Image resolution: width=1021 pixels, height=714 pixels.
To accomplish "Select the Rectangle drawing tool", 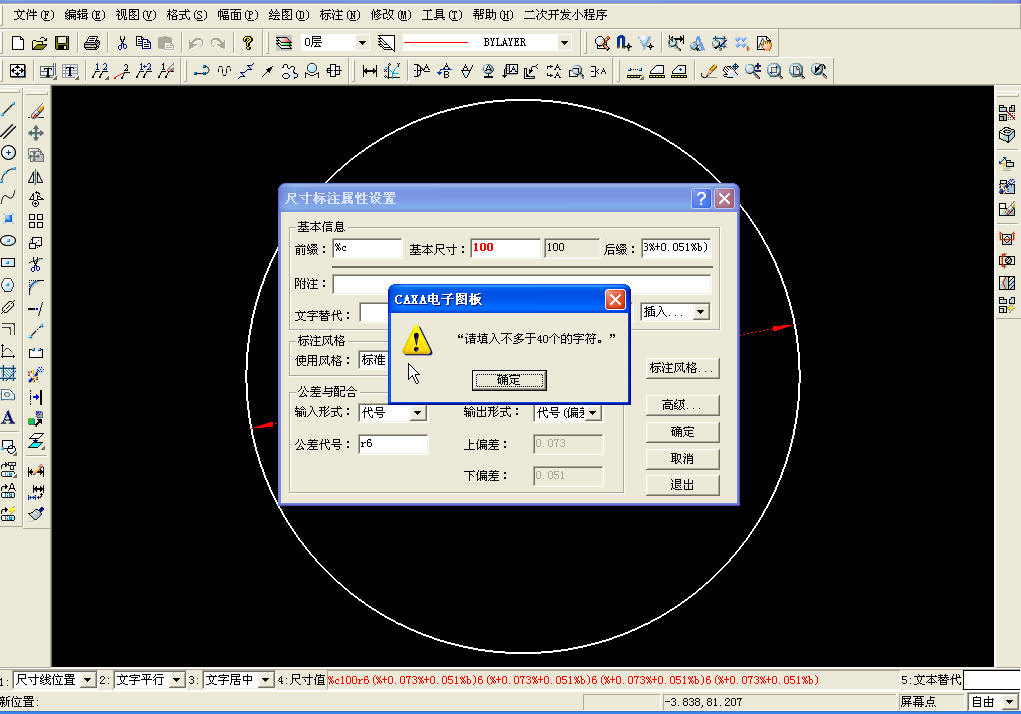I will [8, 263].
